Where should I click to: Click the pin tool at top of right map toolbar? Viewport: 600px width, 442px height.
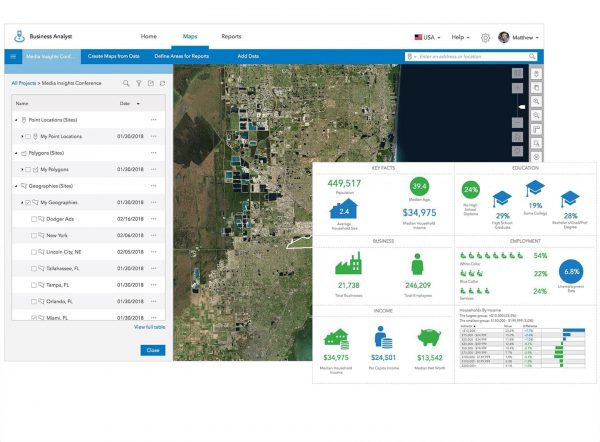coord(536,74)
